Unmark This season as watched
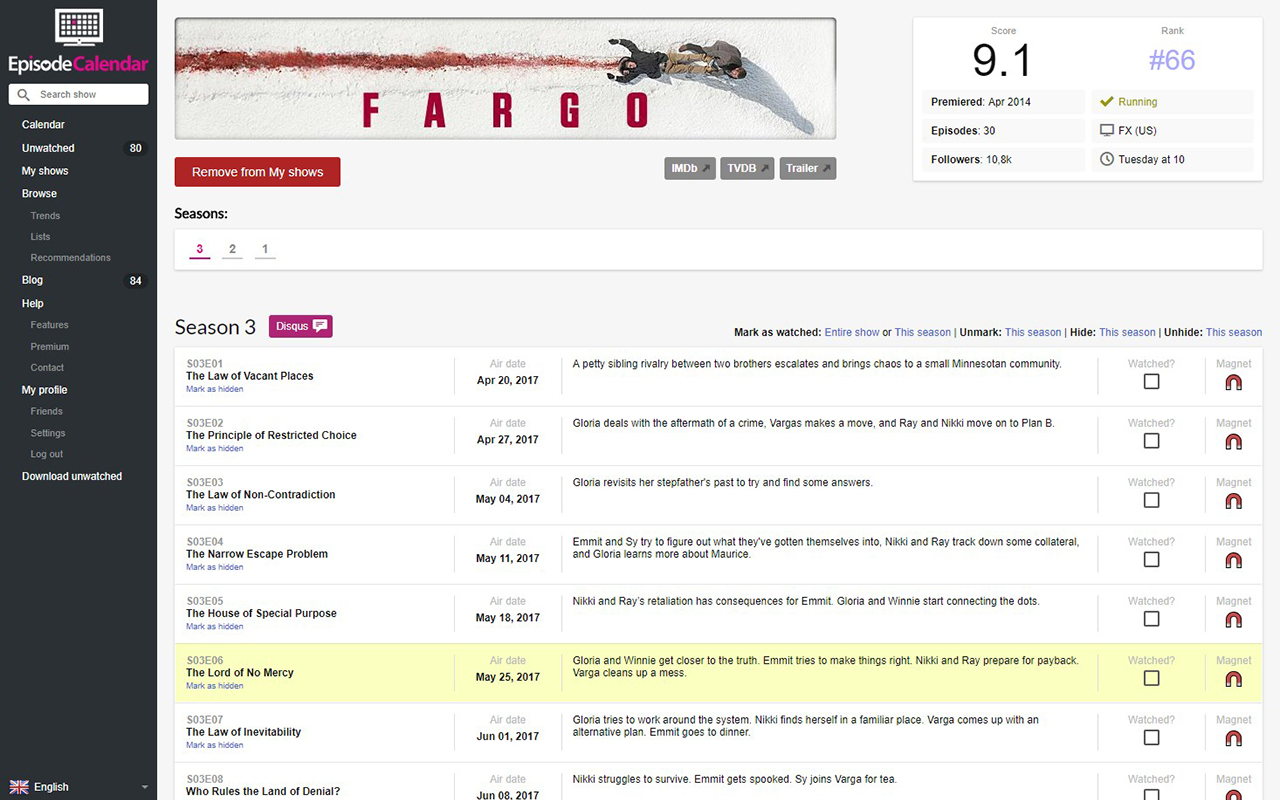Image resolution: width=1280 pixels, height=800 pixels. [1033, 332]
